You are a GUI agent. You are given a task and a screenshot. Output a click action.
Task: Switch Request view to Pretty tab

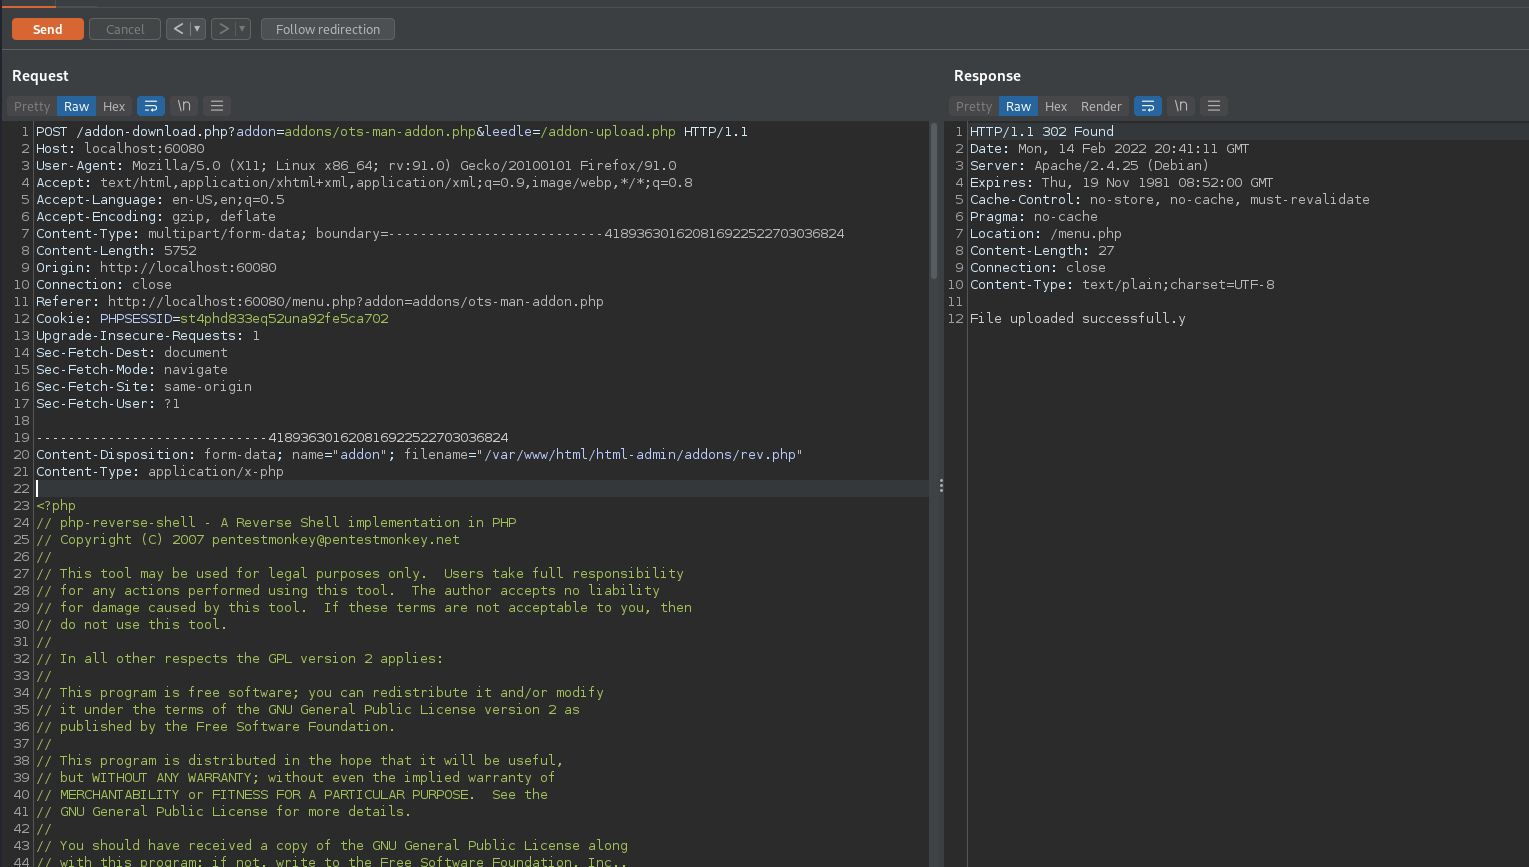pos(32,106)
